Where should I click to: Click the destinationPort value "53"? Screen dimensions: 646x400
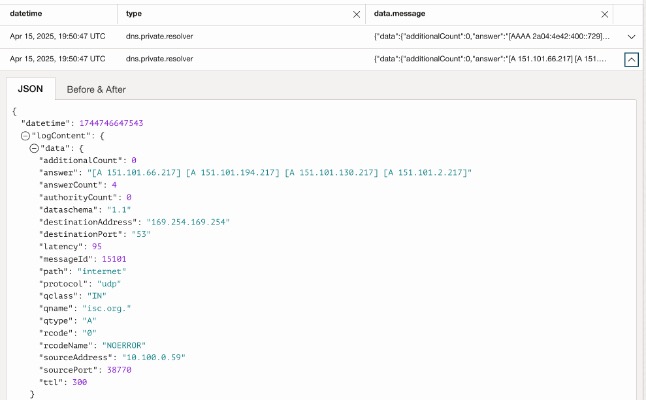coord(141,234)
